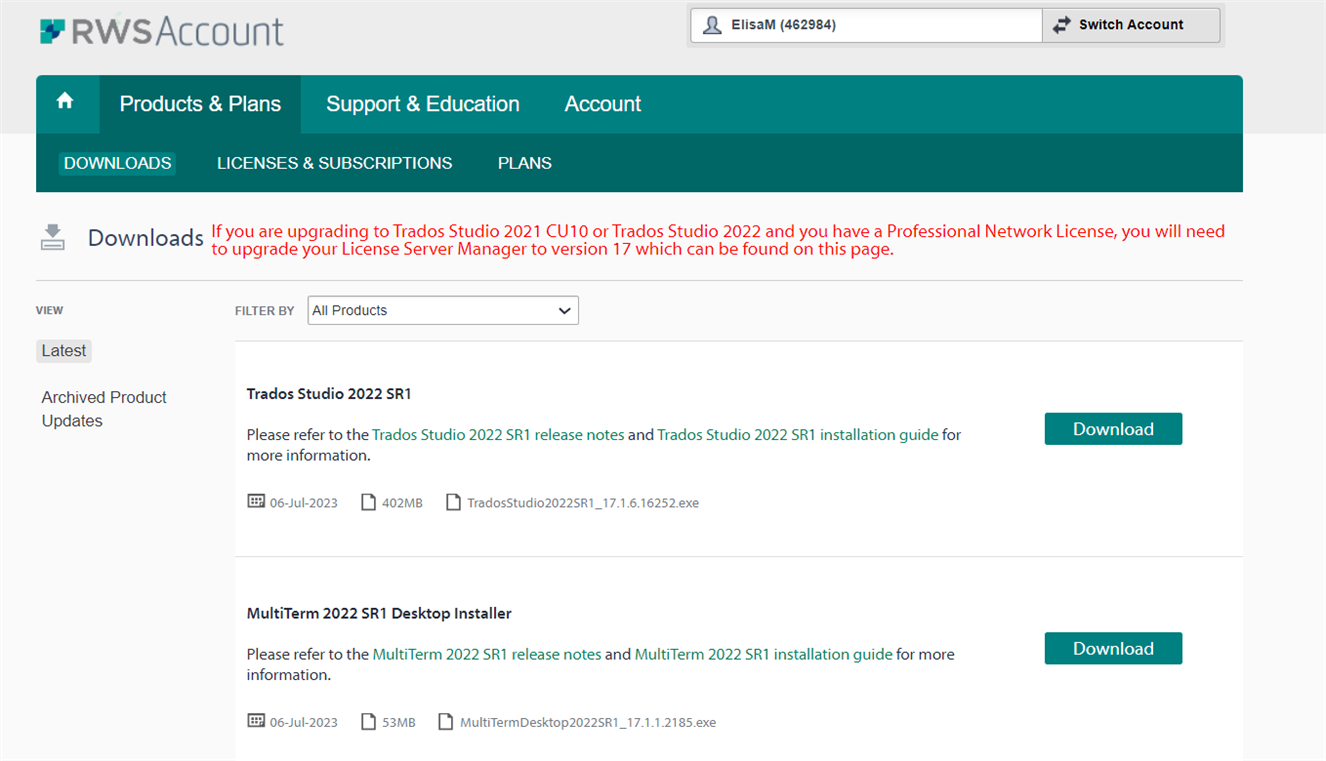Click the 402MB file size text

[x=402, y=503]
